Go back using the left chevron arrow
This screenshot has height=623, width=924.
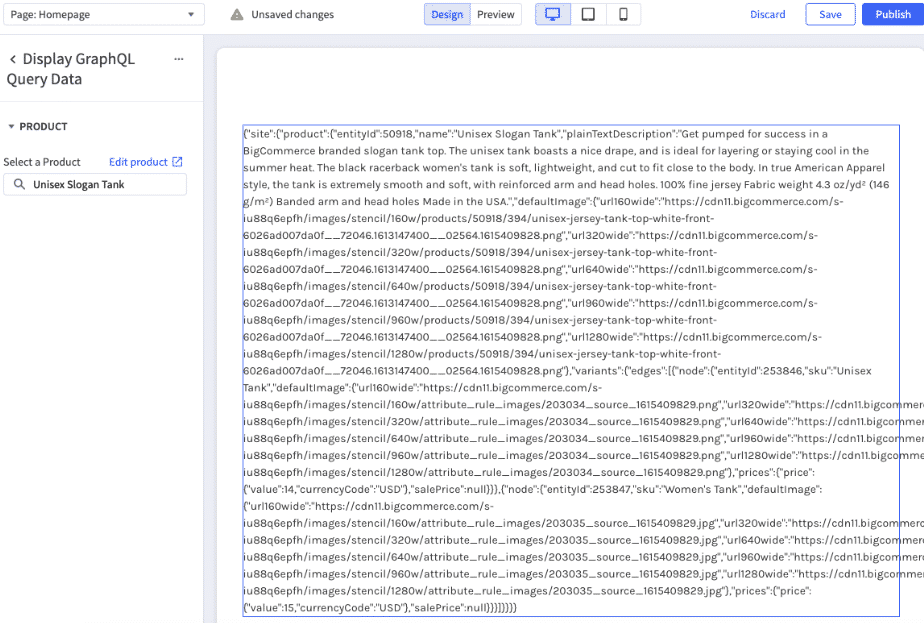point(13,59)
